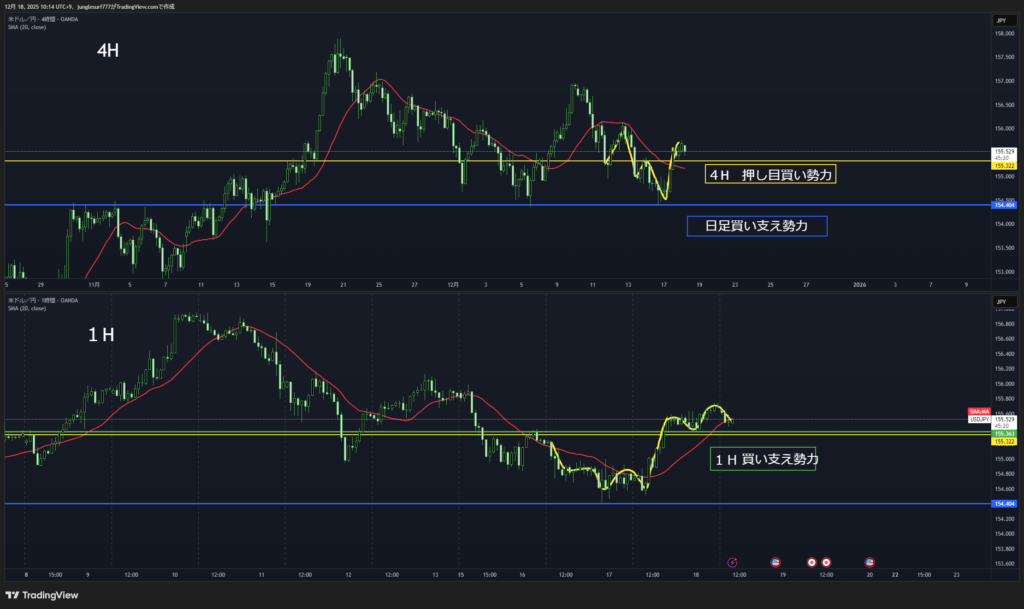Screen dimensions: 1024x609
Task: Click the SMA (20, close) legend on 1H chart
Action: [27, 307]
